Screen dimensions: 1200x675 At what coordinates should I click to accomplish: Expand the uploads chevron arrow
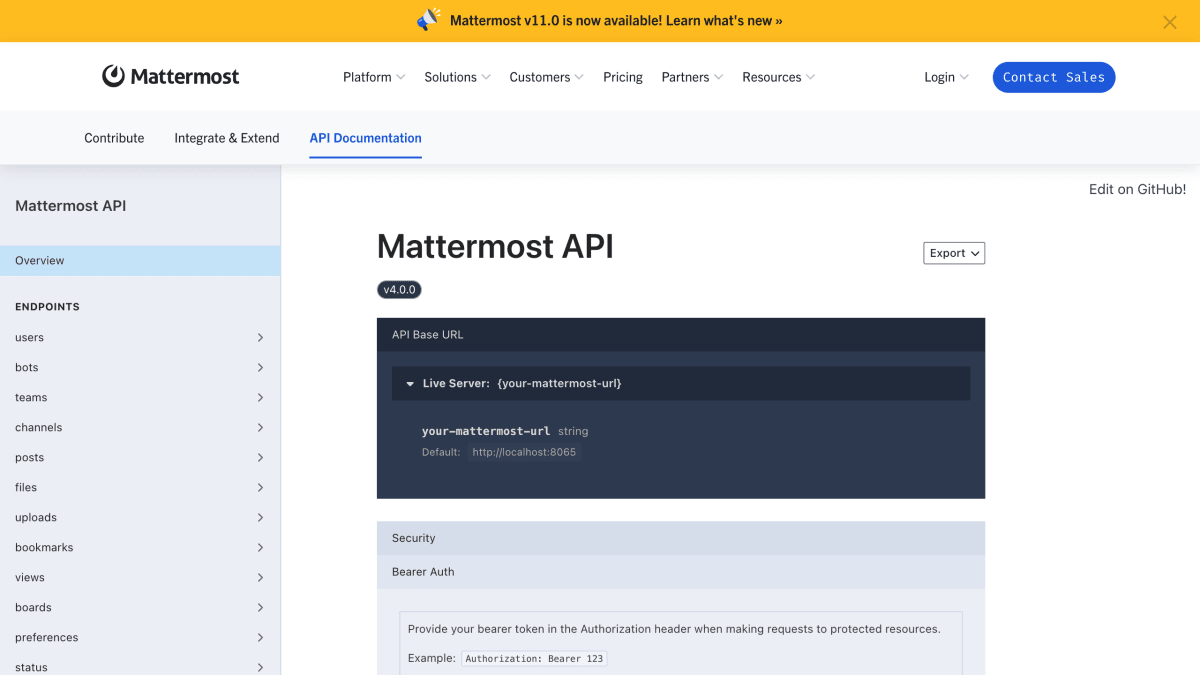[260, 518]
